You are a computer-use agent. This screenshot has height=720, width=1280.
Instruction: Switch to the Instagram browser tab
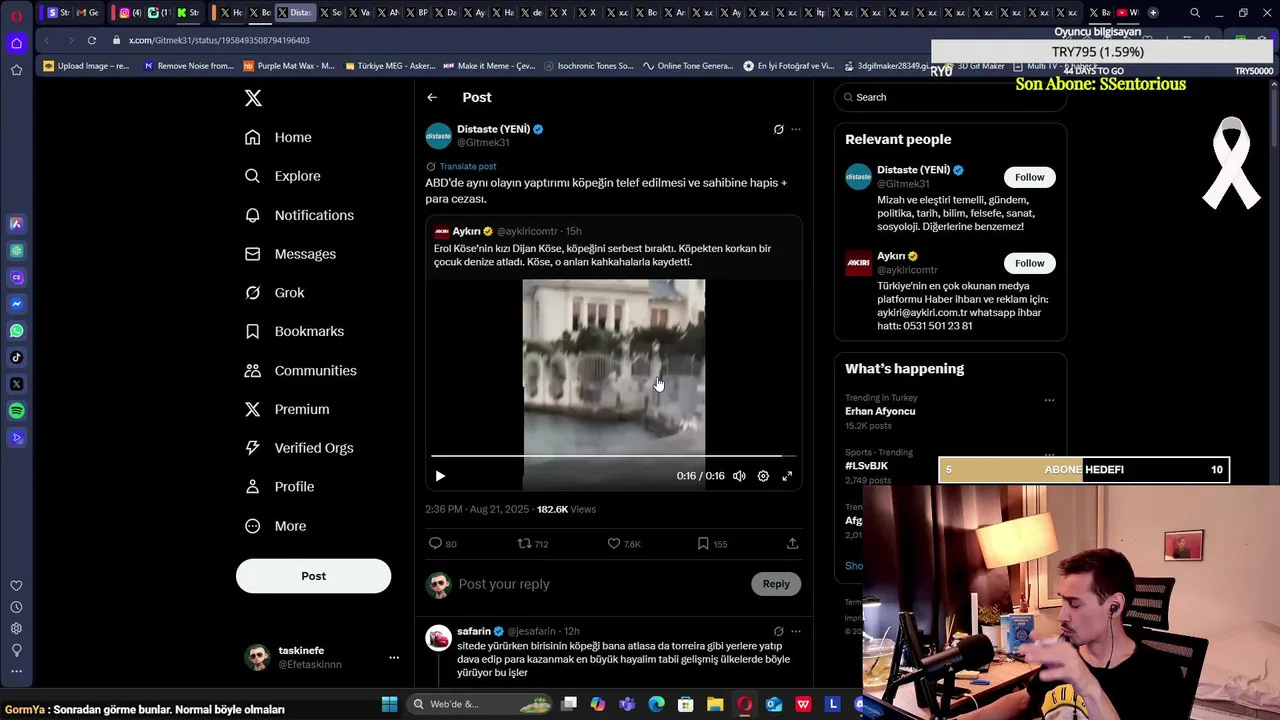pos(129,12)
